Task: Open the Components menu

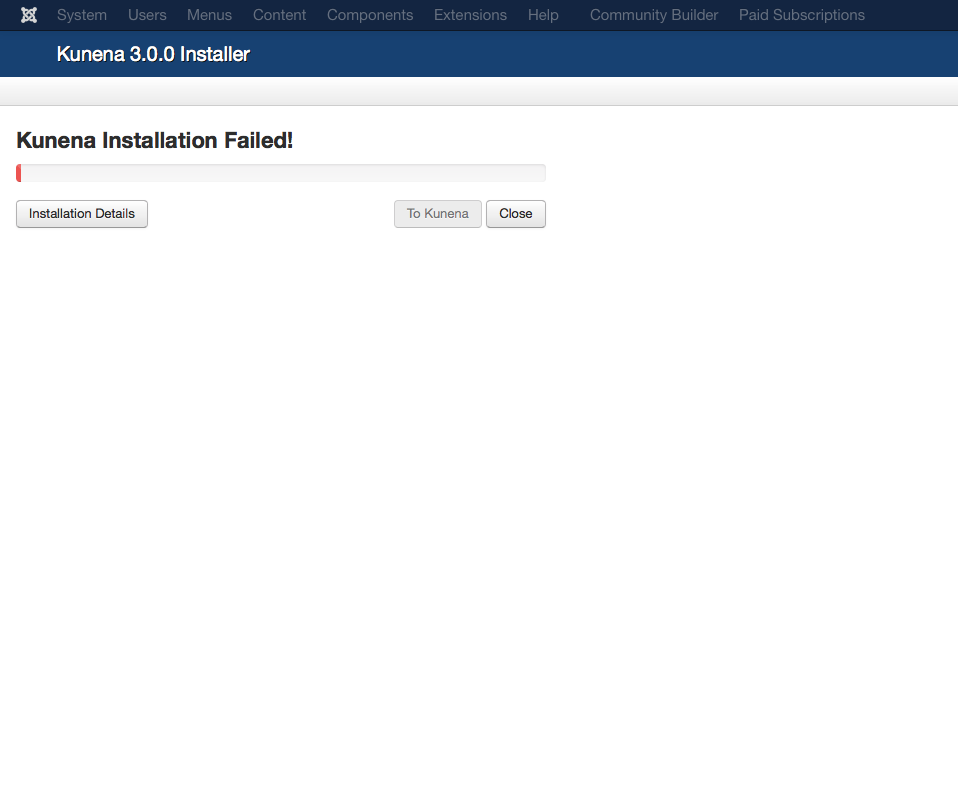Action: click(370, 15)
